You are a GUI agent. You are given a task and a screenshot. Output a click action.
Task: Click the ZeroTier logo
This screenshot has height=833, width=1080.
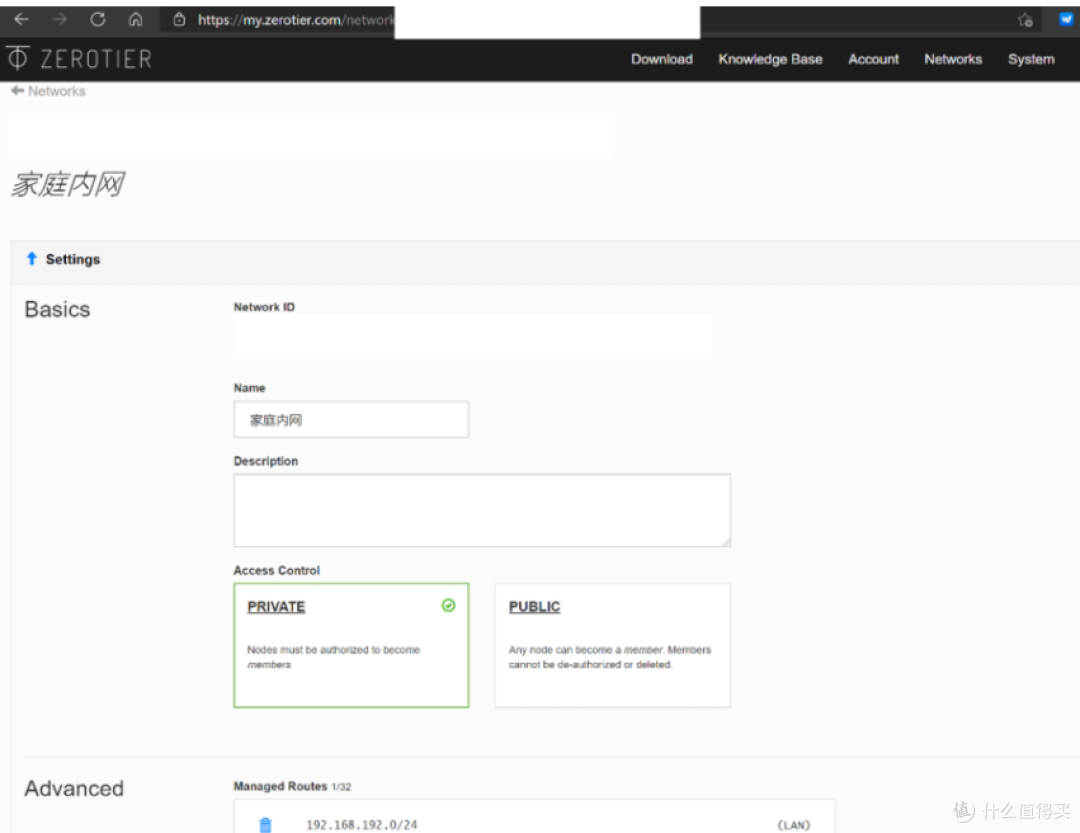click(79, 59)
